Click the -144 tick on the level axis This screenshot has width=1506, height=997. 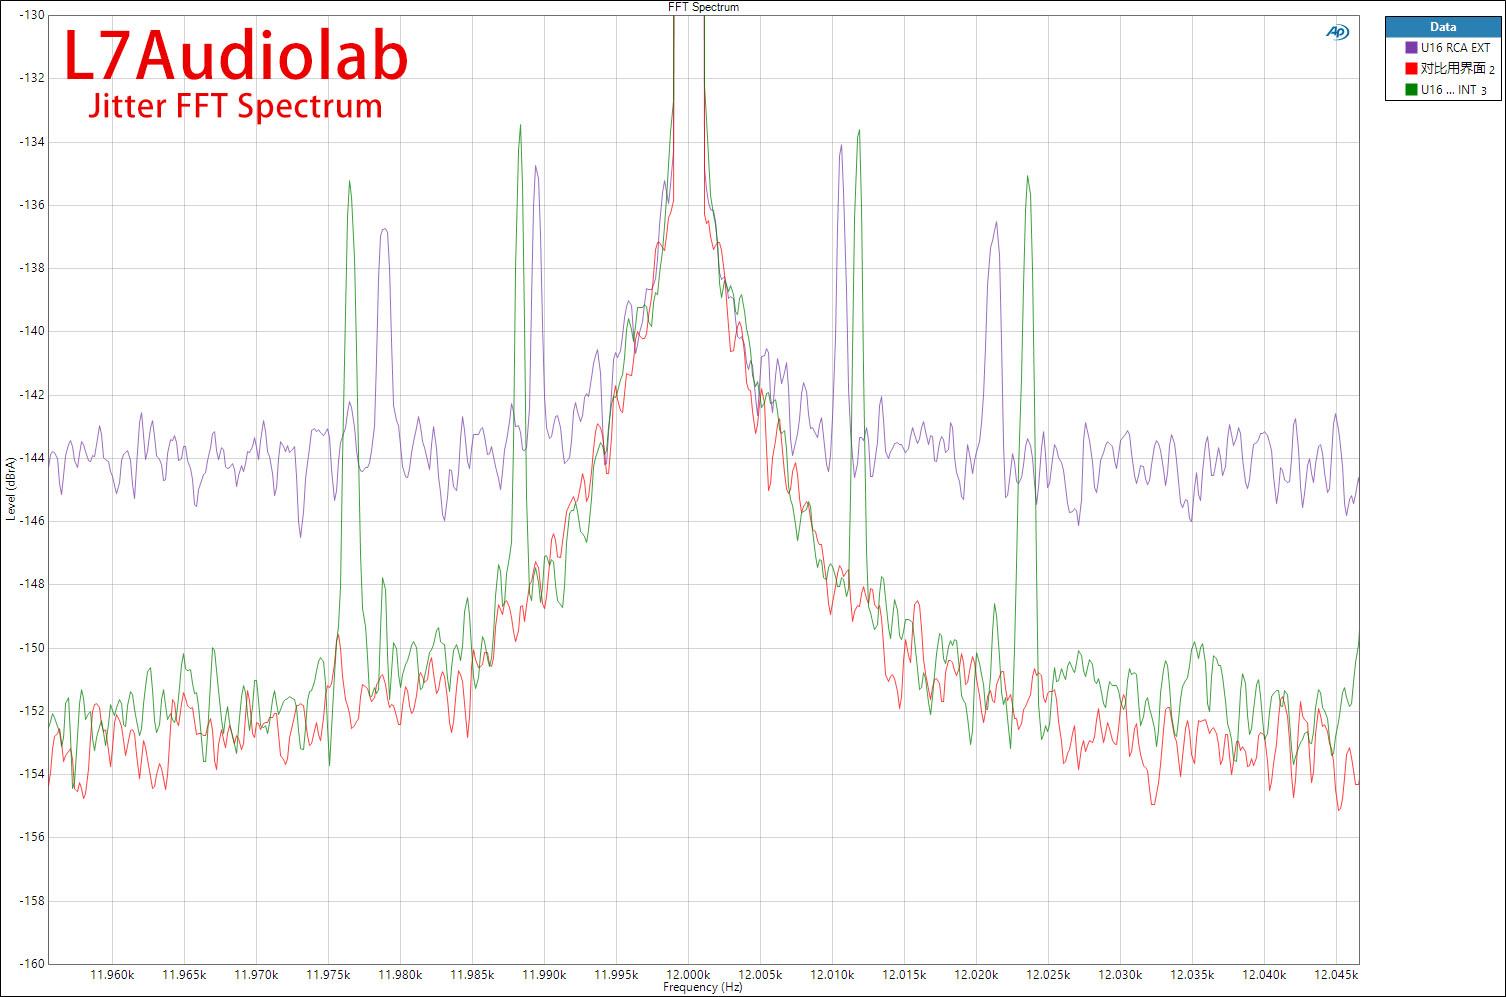(x=32, y=458)
